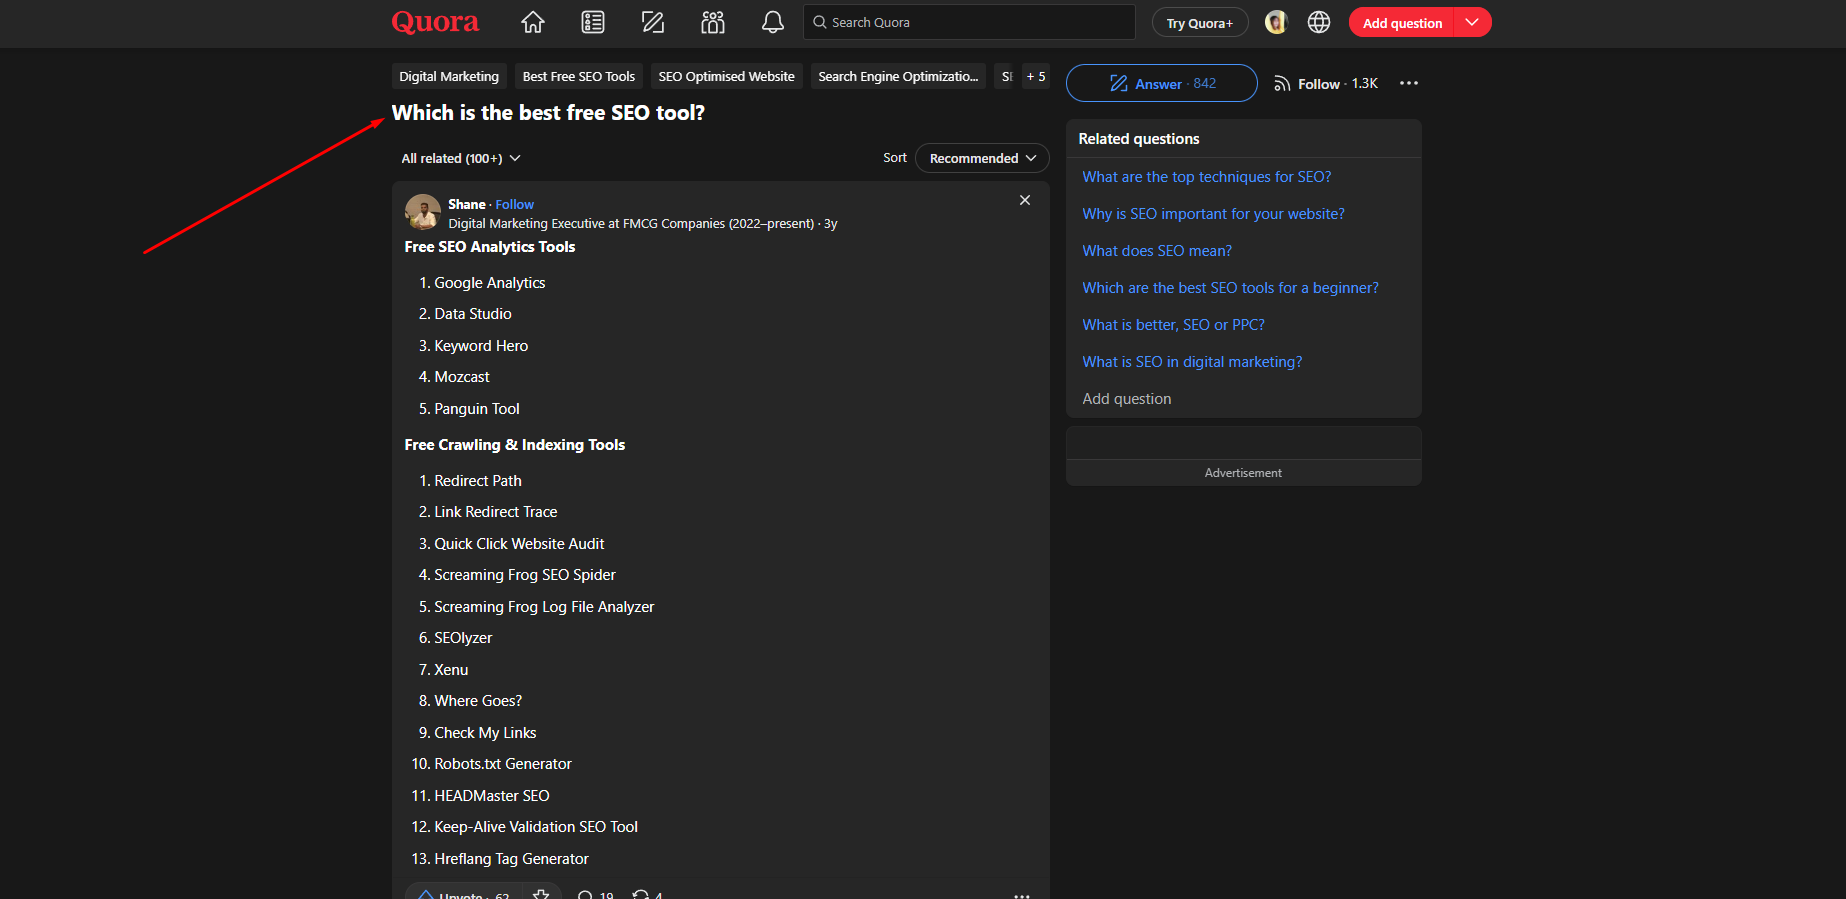Expand the All related (100+) filter
This screenshot has width=1846, height=899.
[461, 158]
